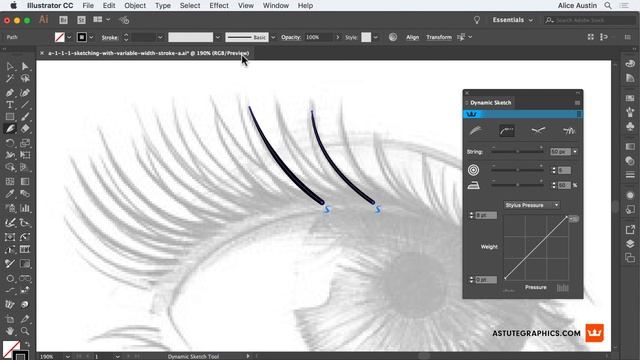The width and height of the screenshot is (640, 360).
Task: Open the Layers panel icon in dock
Action: click(630, 244)
